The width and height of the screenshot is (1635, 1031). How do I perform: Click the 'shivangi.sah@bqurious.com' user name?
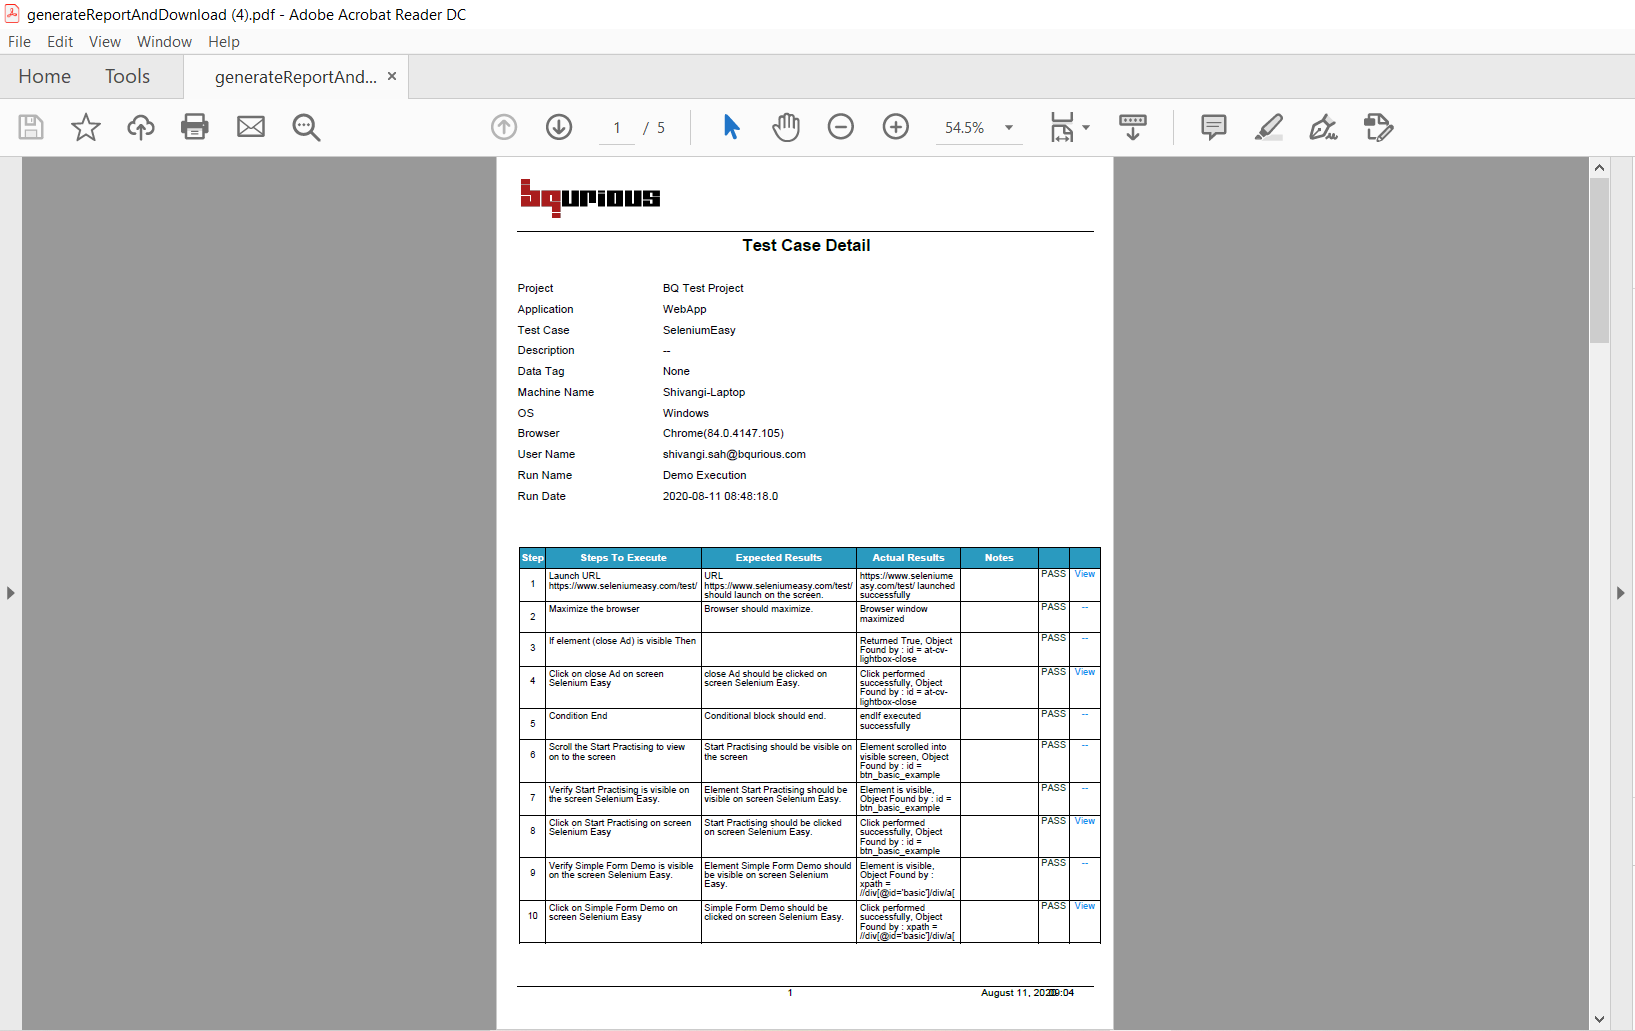tap(734, 454)
